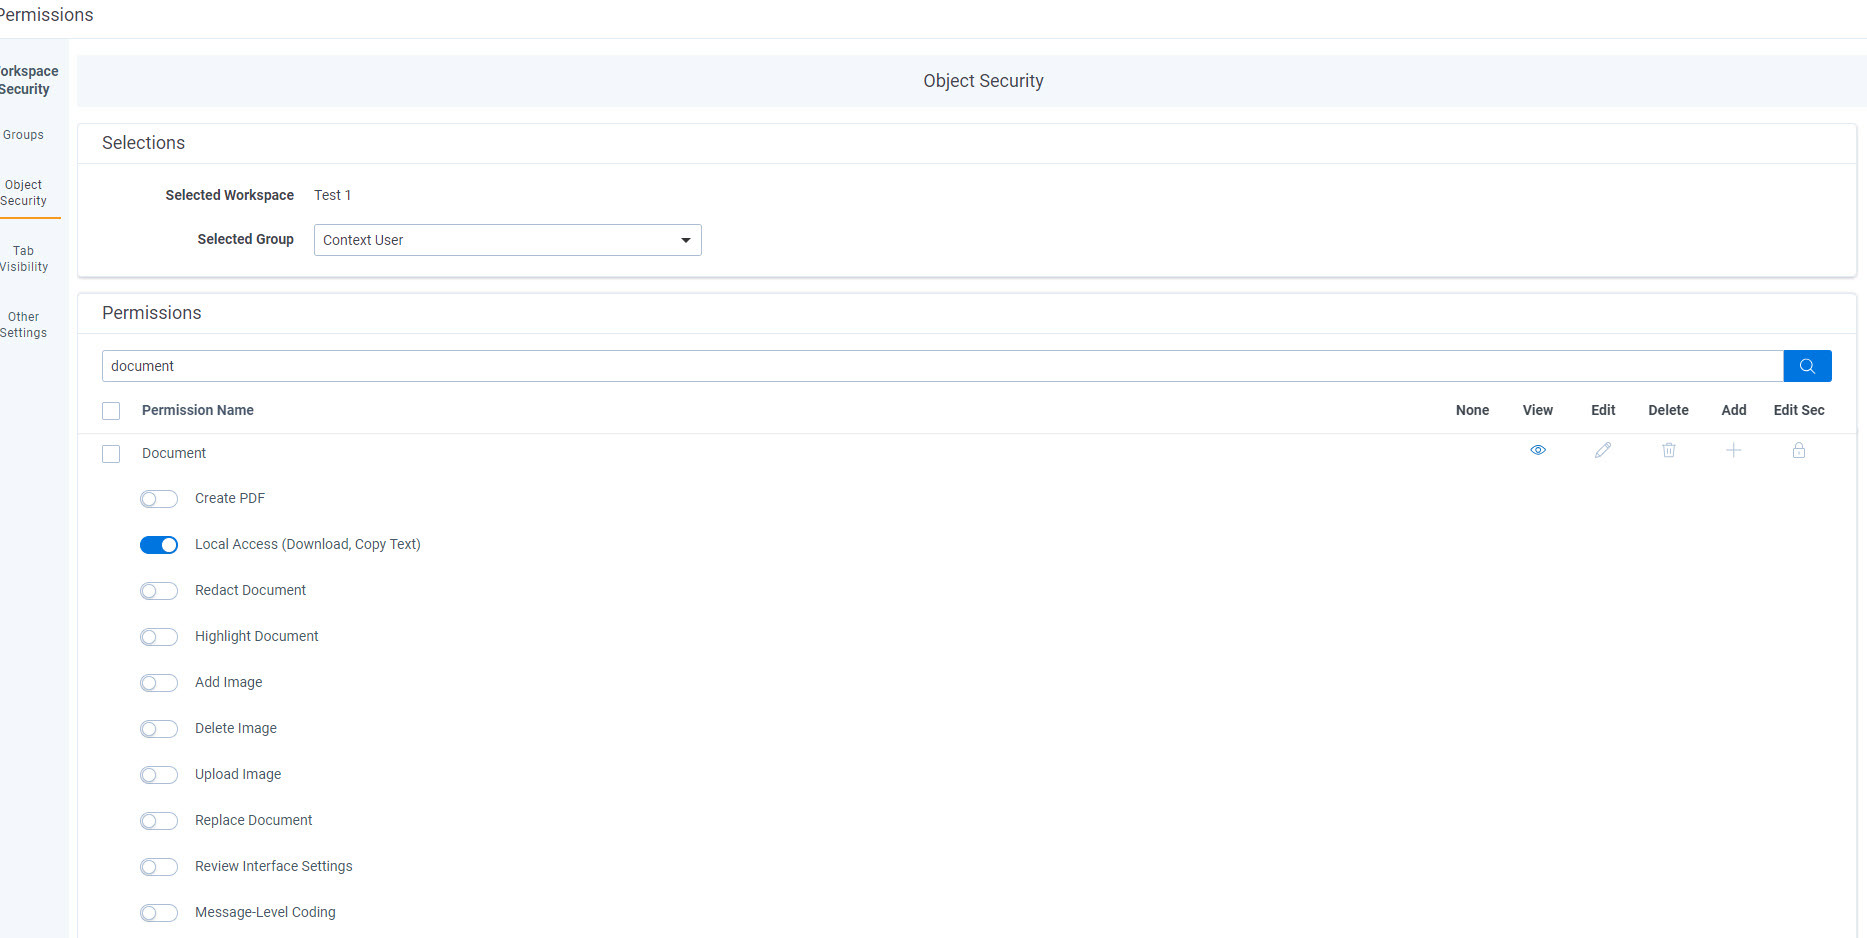This screenshot has height=938, width=1867.
Task: Click the View column header
Action: pyautogui.click(x=1538, y=410)
